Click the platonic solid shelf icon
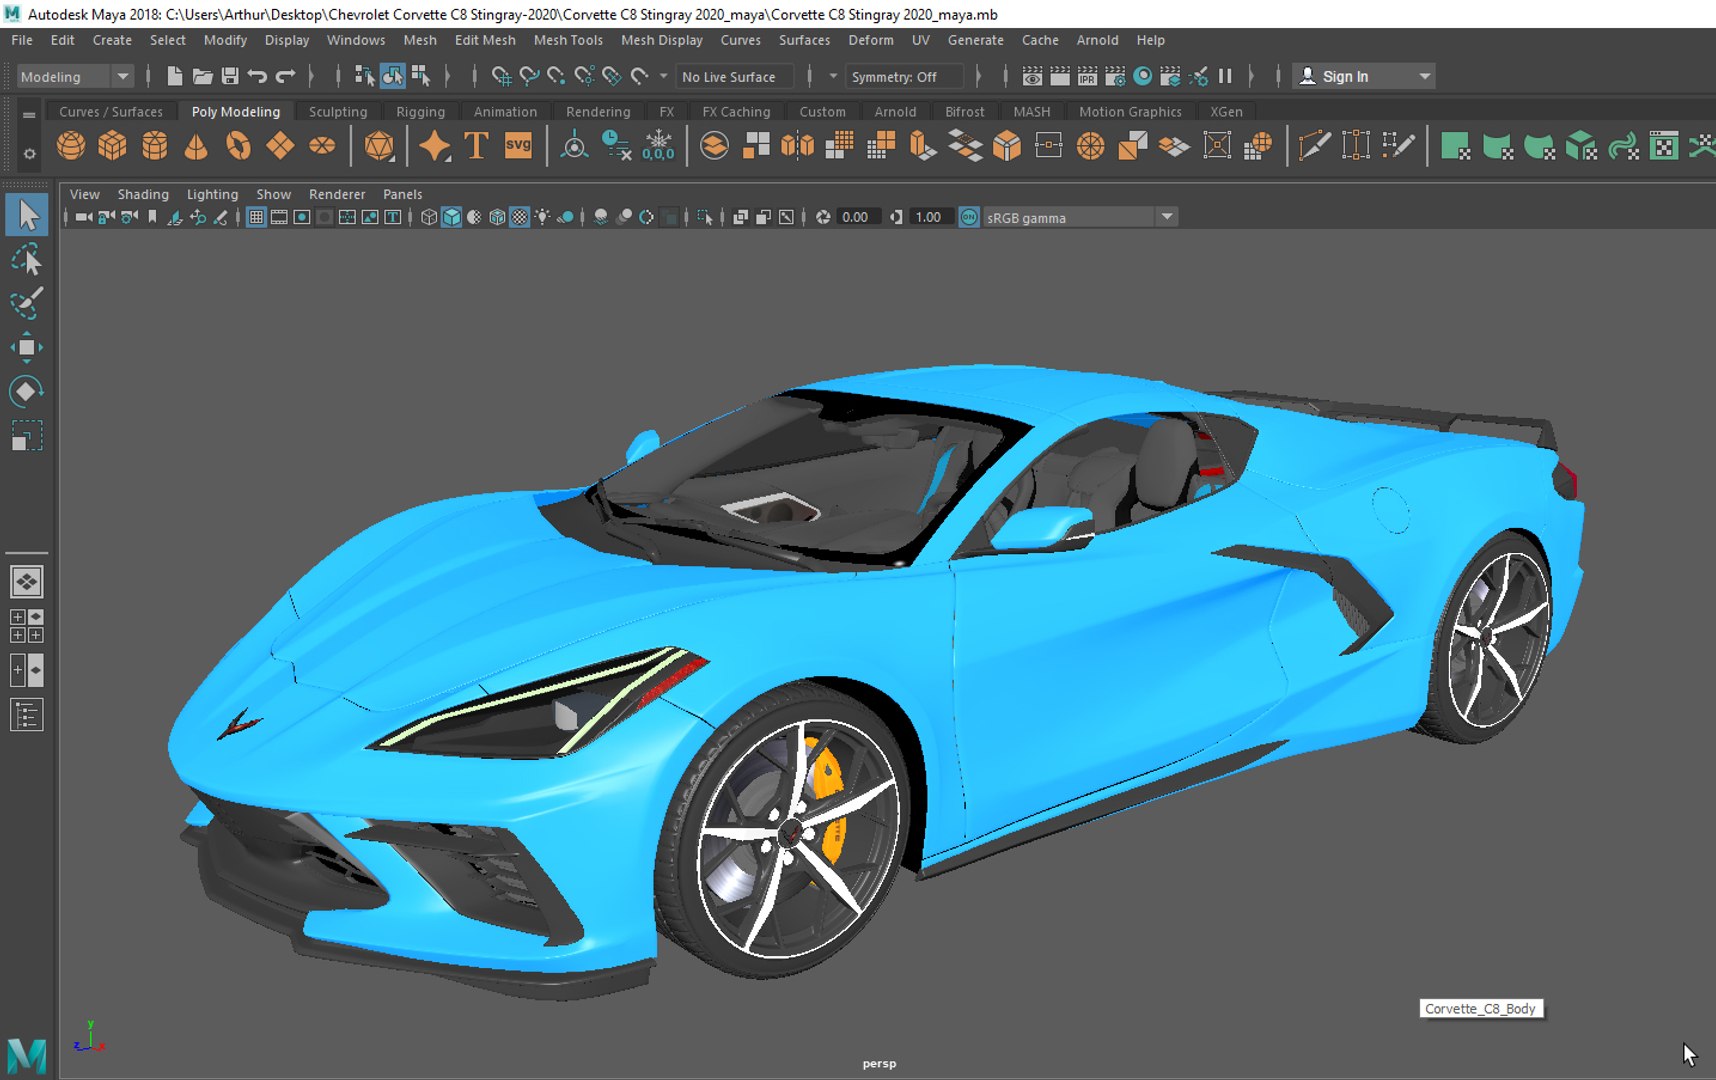This screenshot has width=1716, height=1080. pos(380,146)
